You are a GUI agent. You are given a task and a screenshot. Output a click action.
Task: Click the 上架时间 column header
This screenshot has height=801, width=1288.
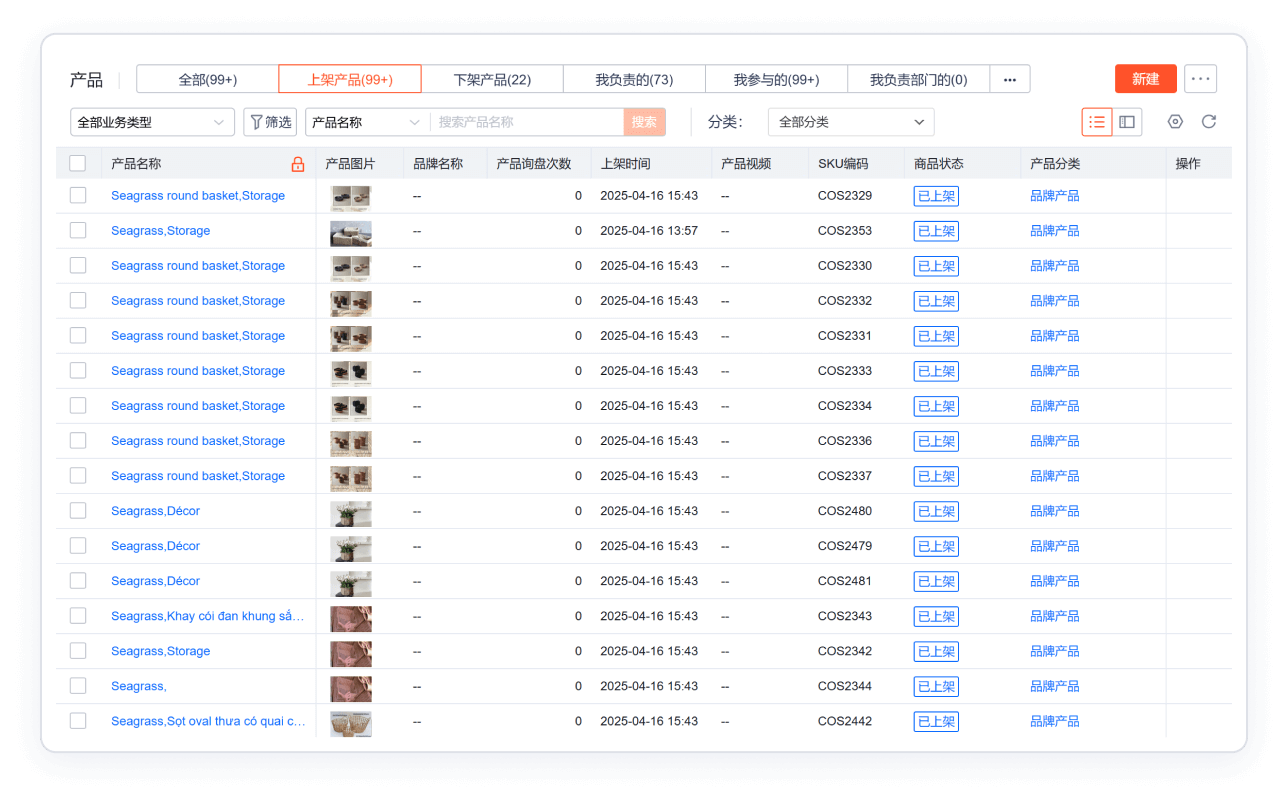(625, 164)
